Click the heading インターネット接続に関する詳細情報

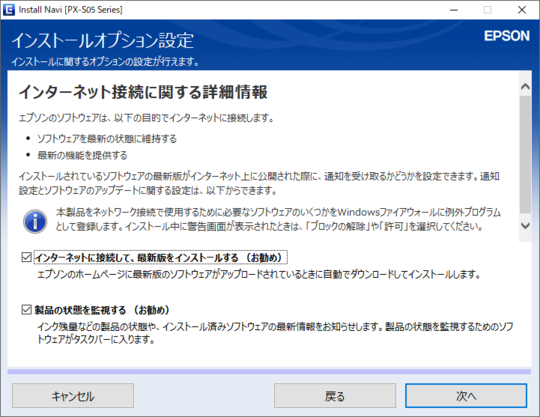(x=143, y=92)
